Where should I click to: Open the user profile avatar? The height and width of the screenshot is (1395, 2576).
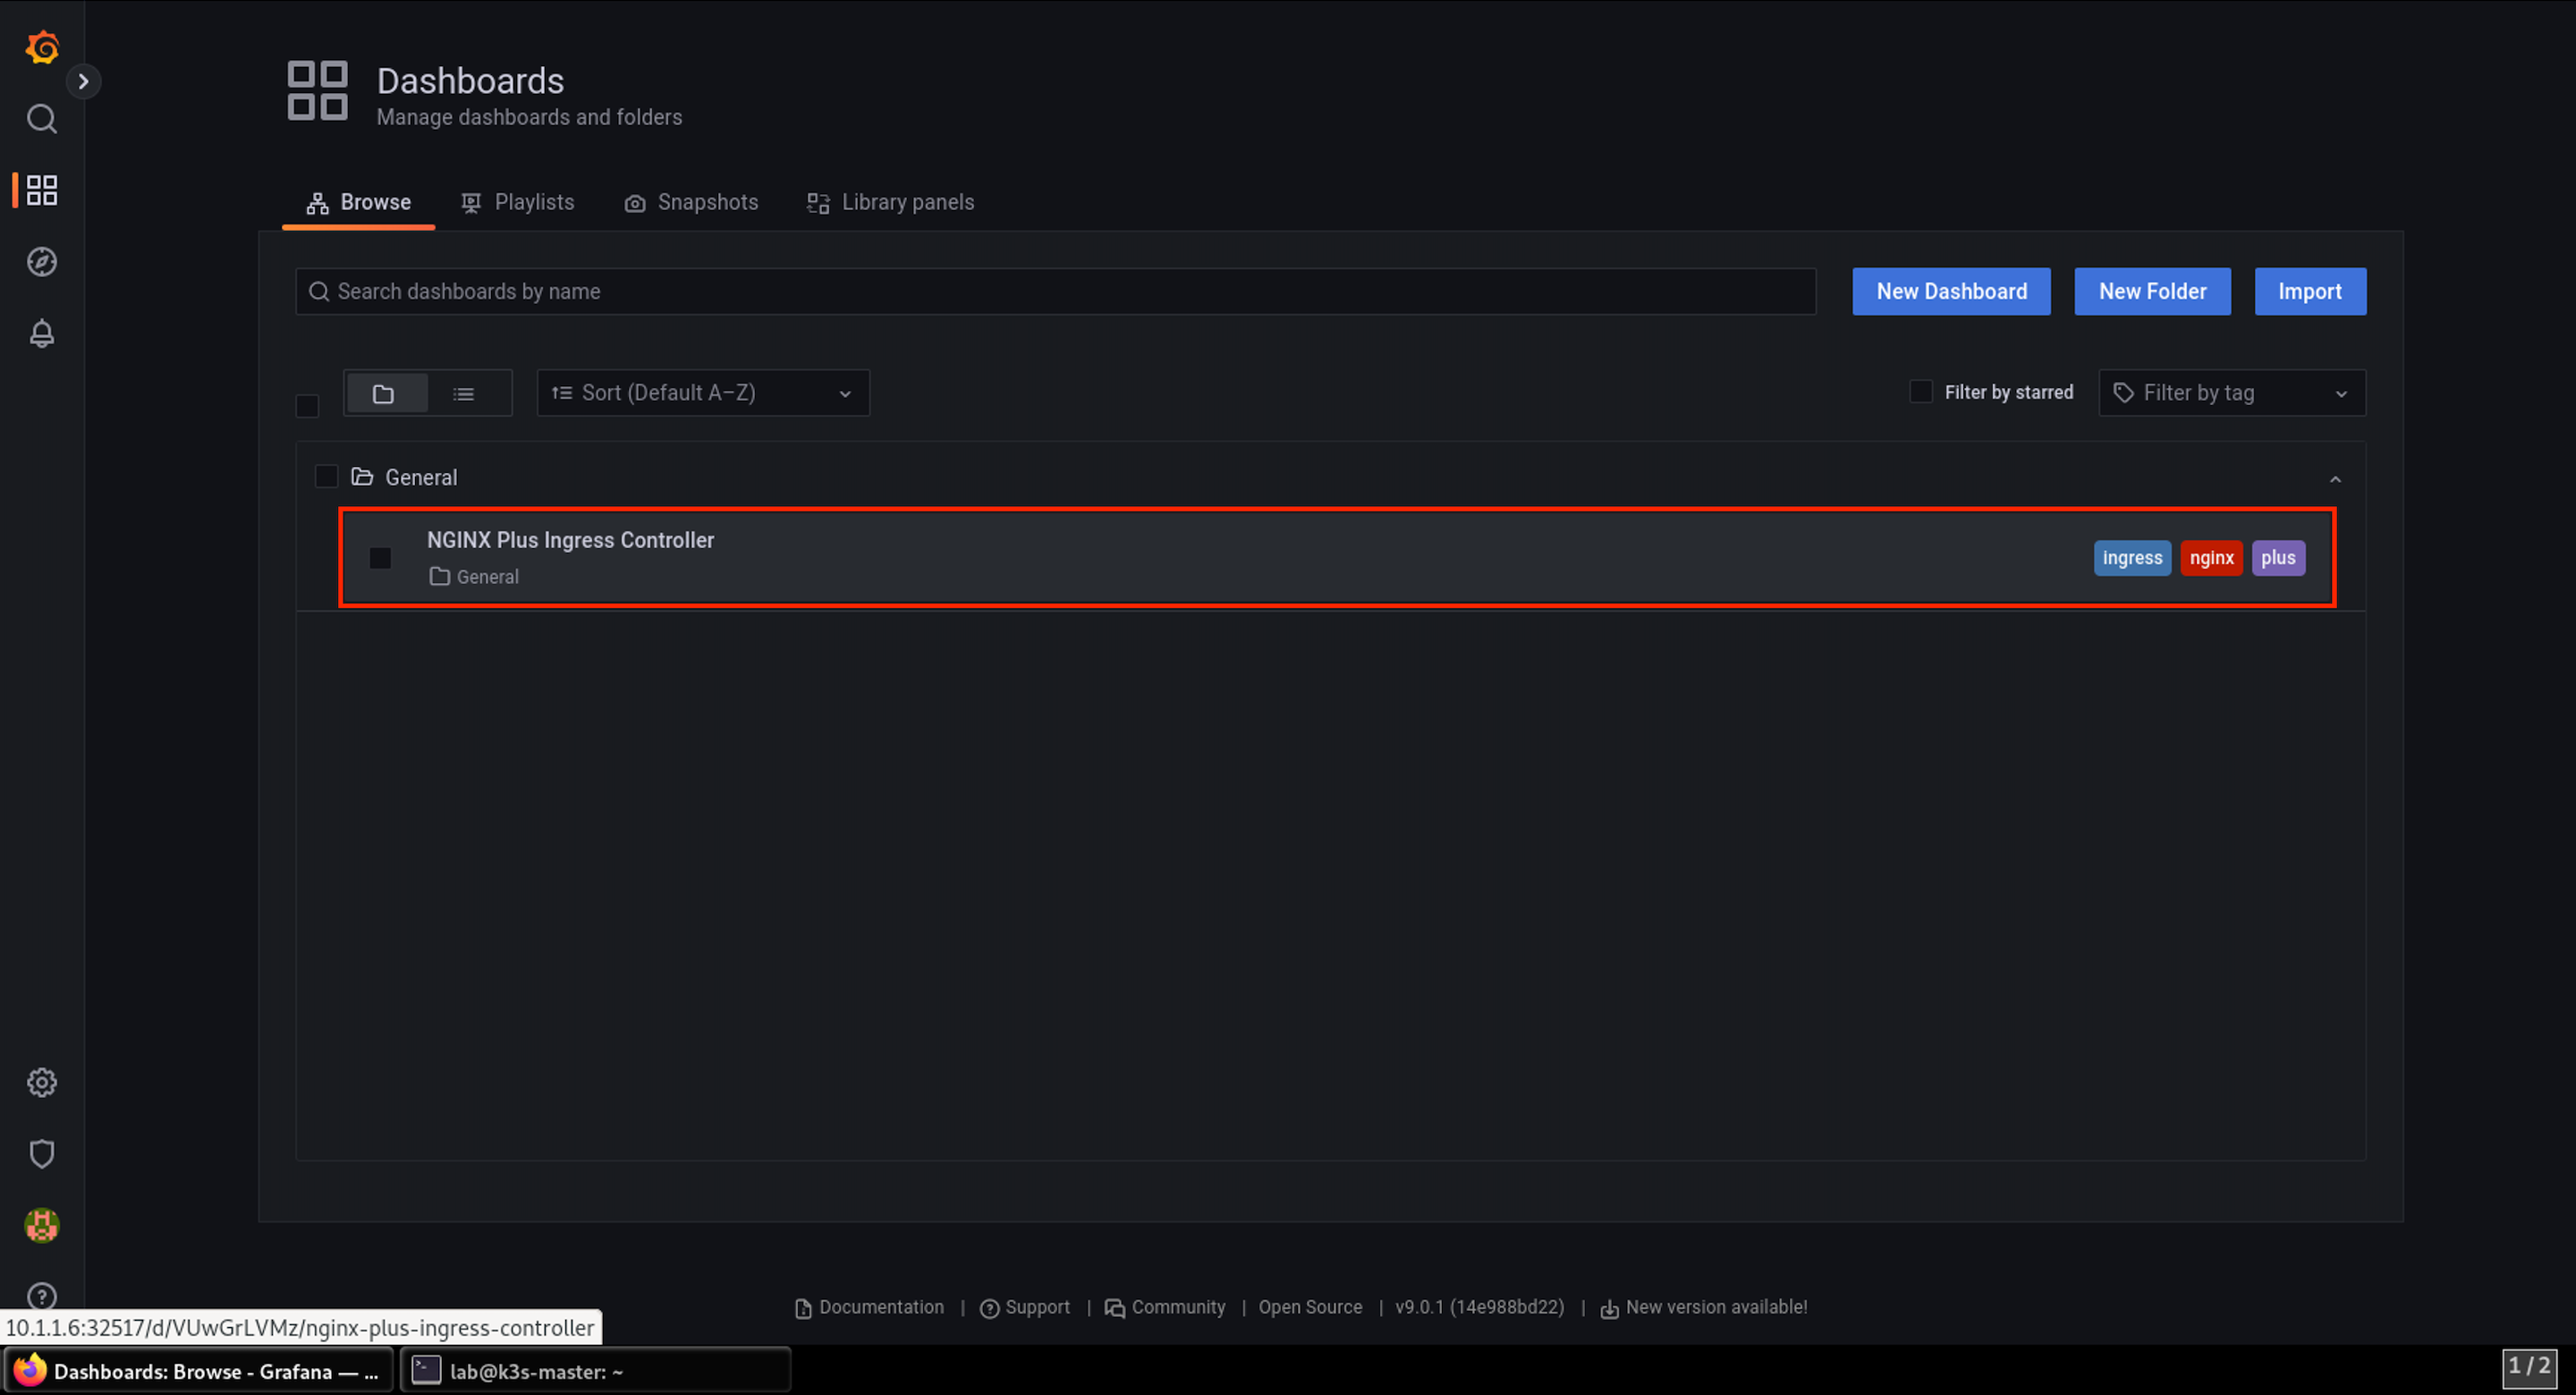[41, 1225]
